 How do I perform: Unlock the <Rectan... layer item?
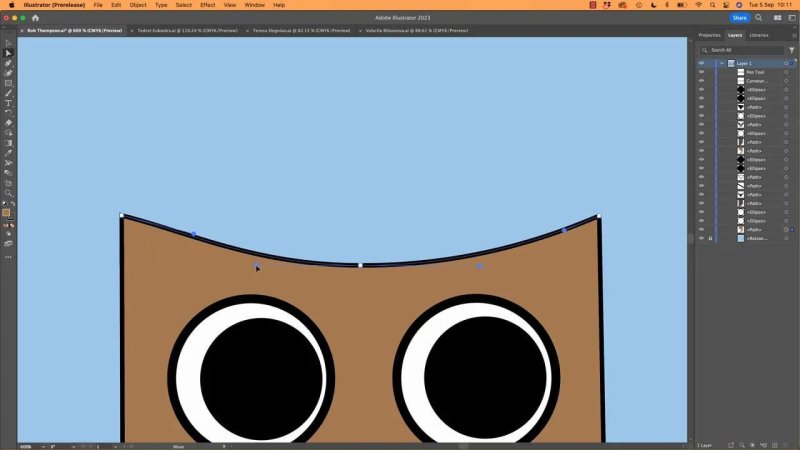710,238
